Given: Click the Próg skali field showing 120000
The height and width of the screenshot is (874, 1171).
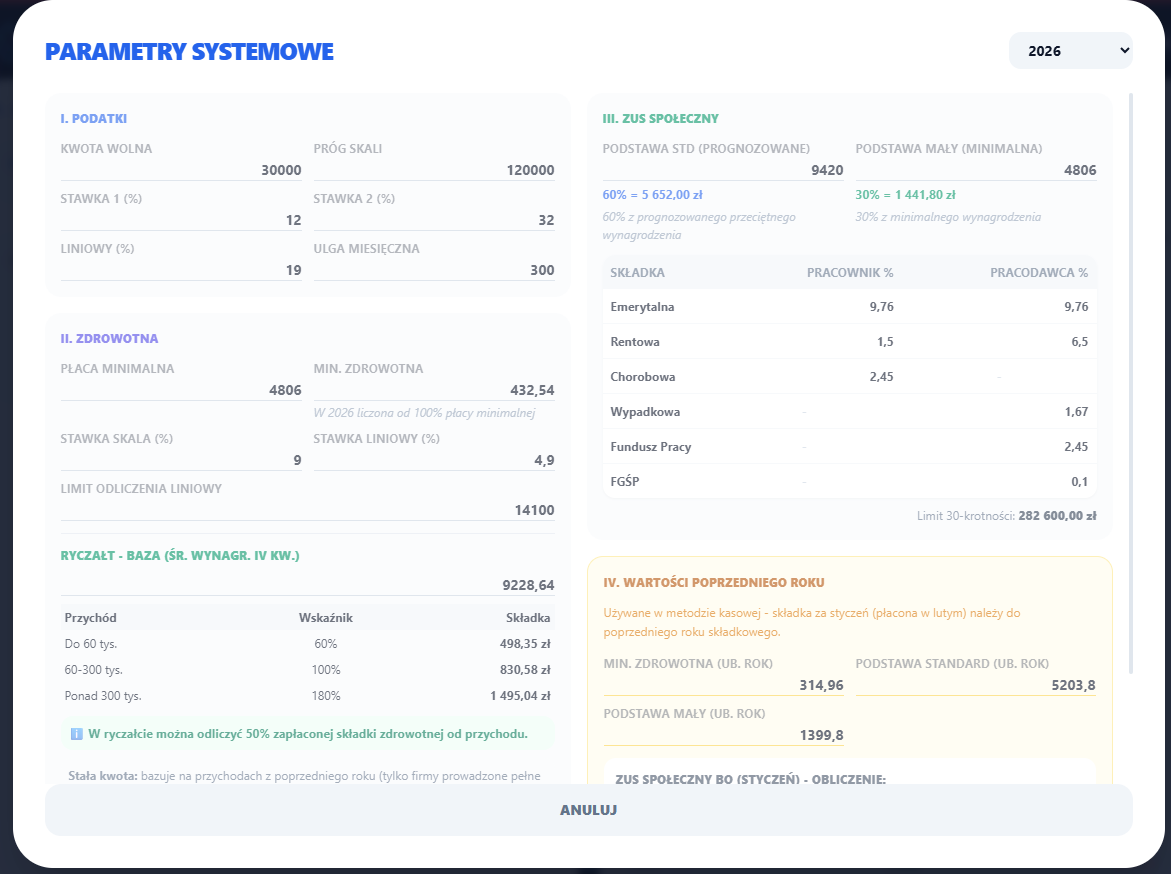Looking at the screenshot, I should tap(434, 170).
